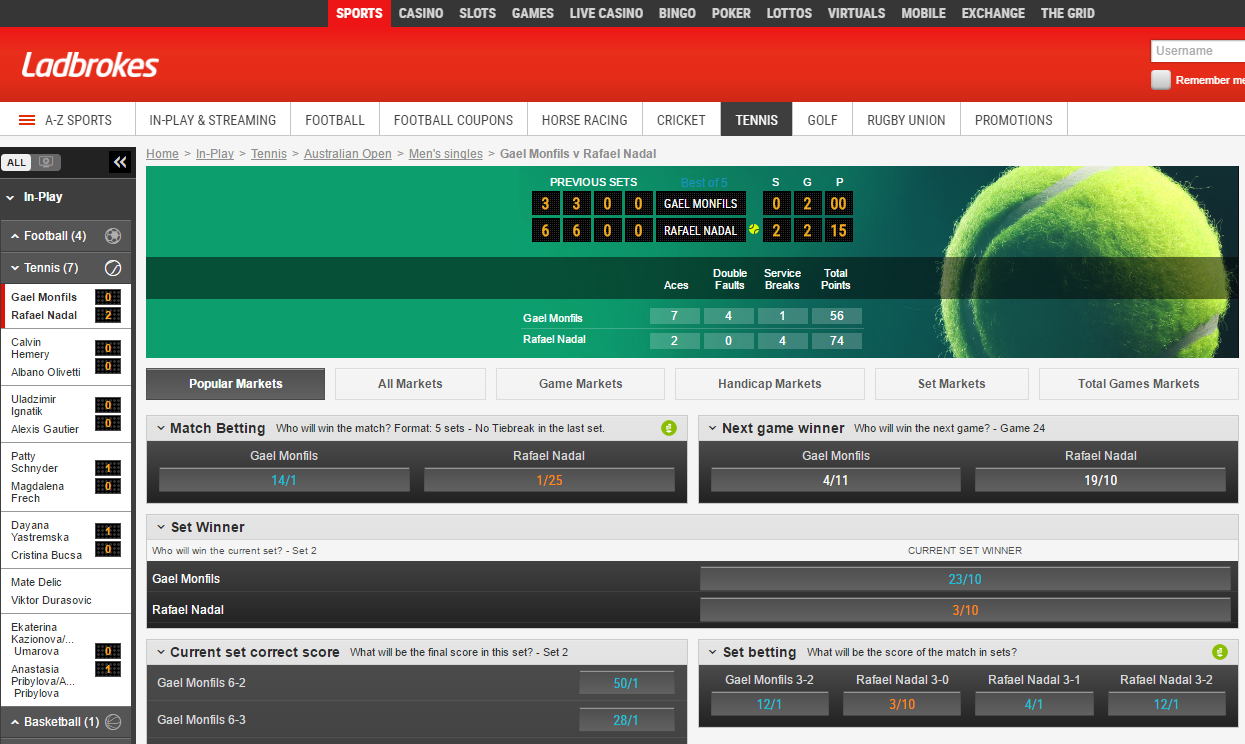Collapse the Set Winner market panel
The image size is (1245, 744).
[160, 527]
